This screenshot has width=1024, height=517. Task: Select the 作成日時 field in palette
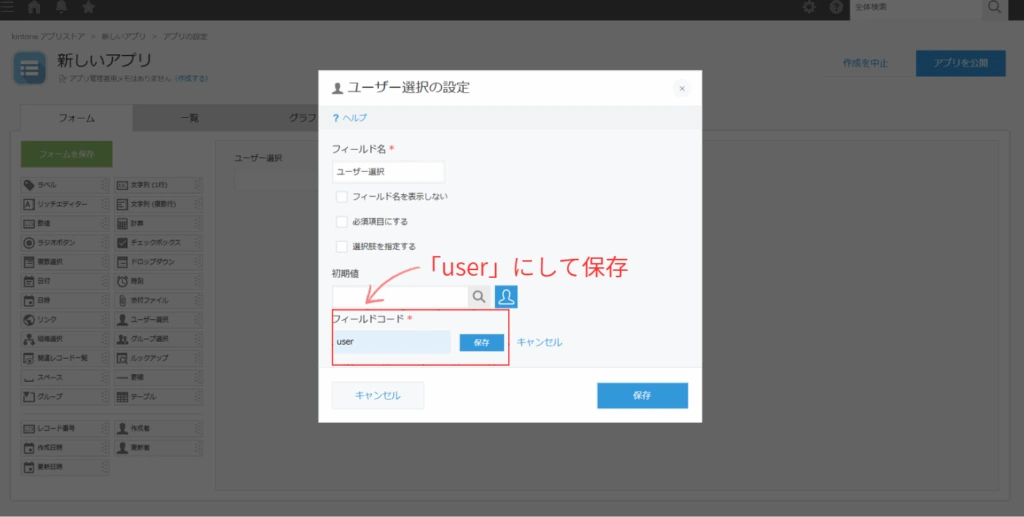[x=65, y=448]
